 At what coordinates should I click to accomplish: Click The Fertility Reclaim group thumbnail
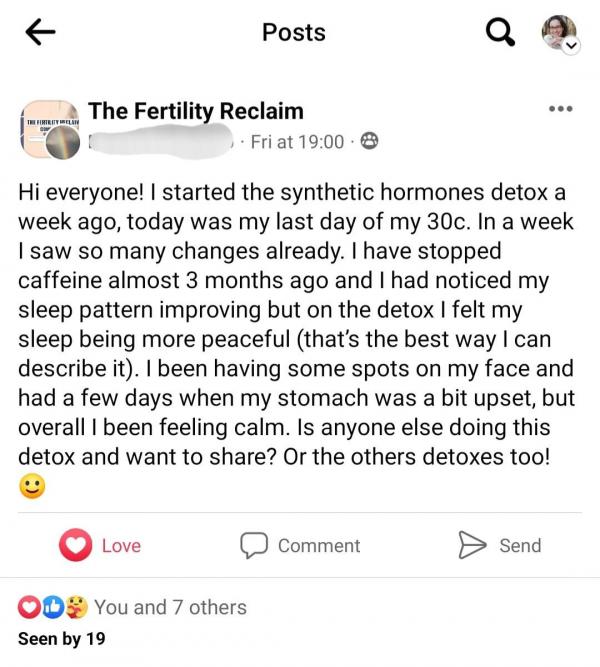[50, 130]
